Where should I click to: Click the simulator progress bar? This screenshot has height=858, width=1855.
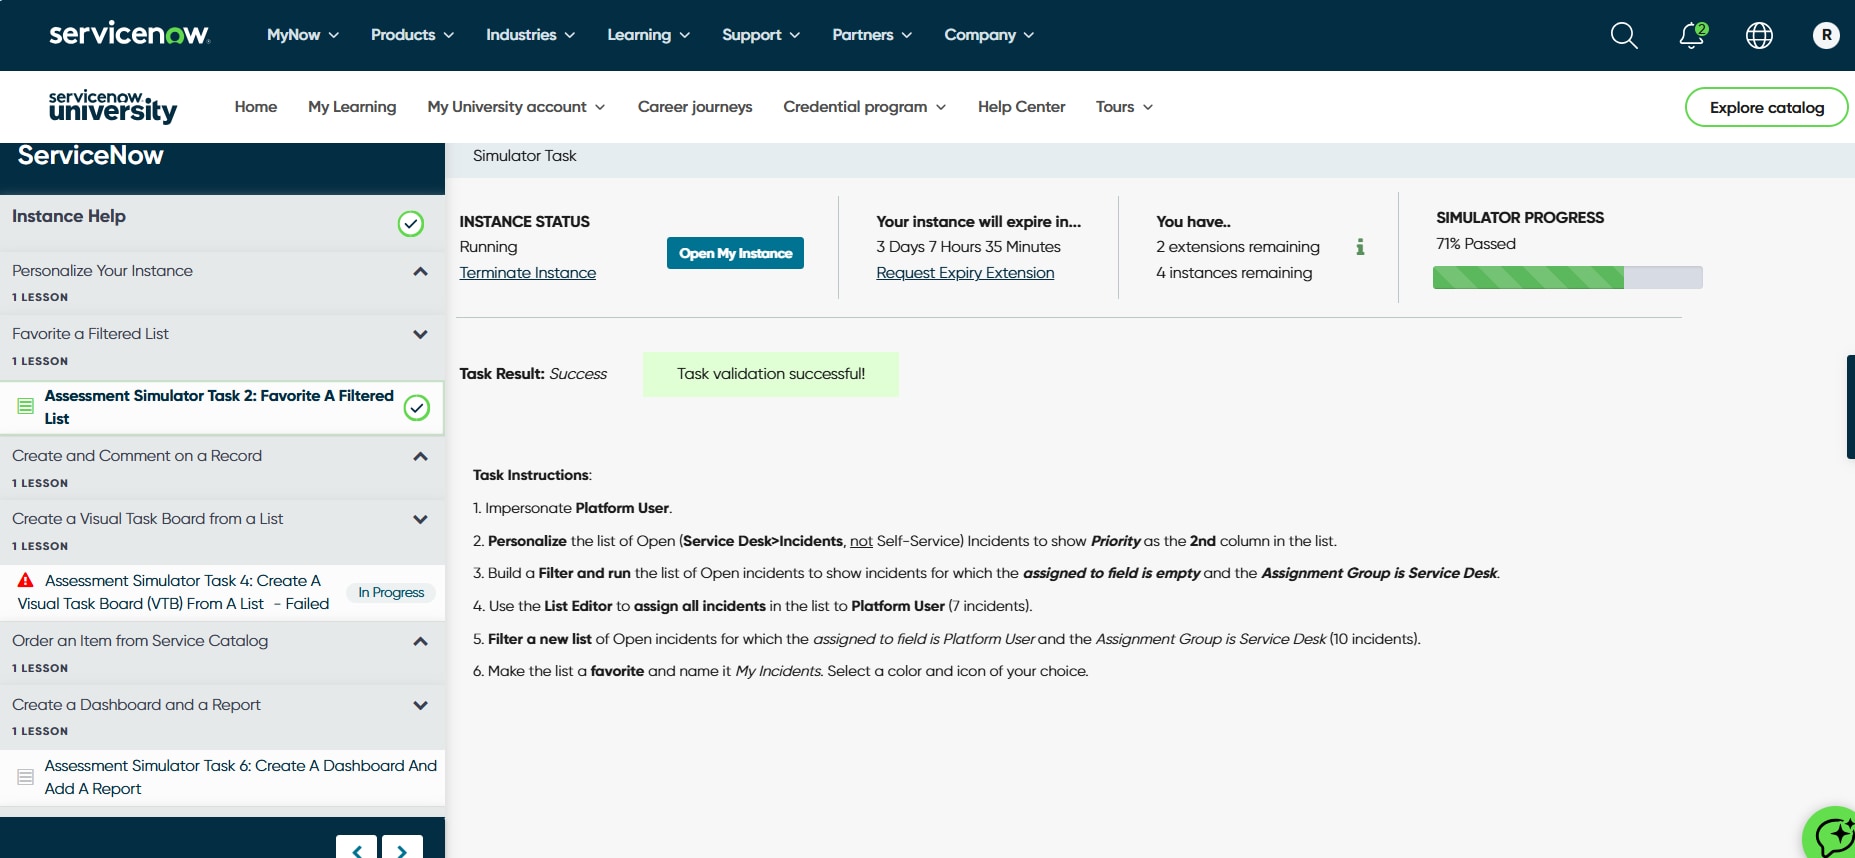click(x=1567, y=278)
